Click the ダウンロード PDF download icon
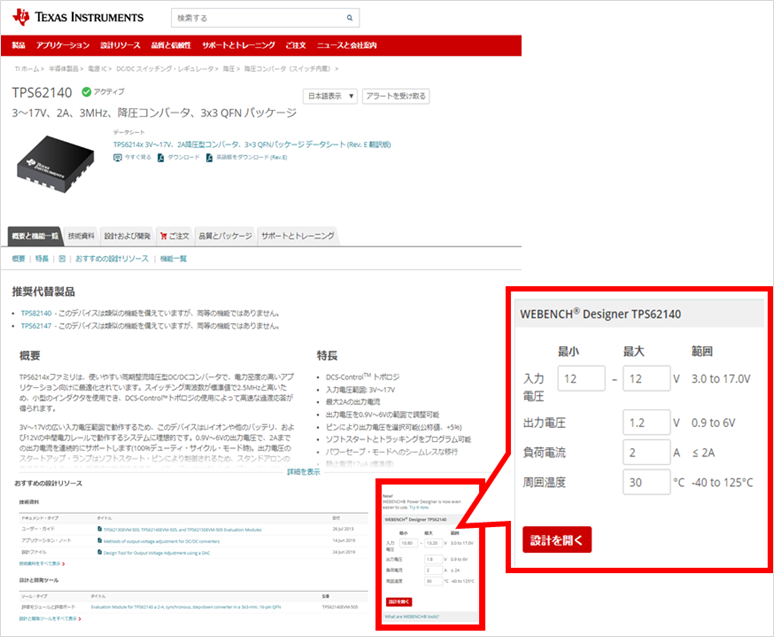Viewport: 774px width, 637px height. (161, 157)
